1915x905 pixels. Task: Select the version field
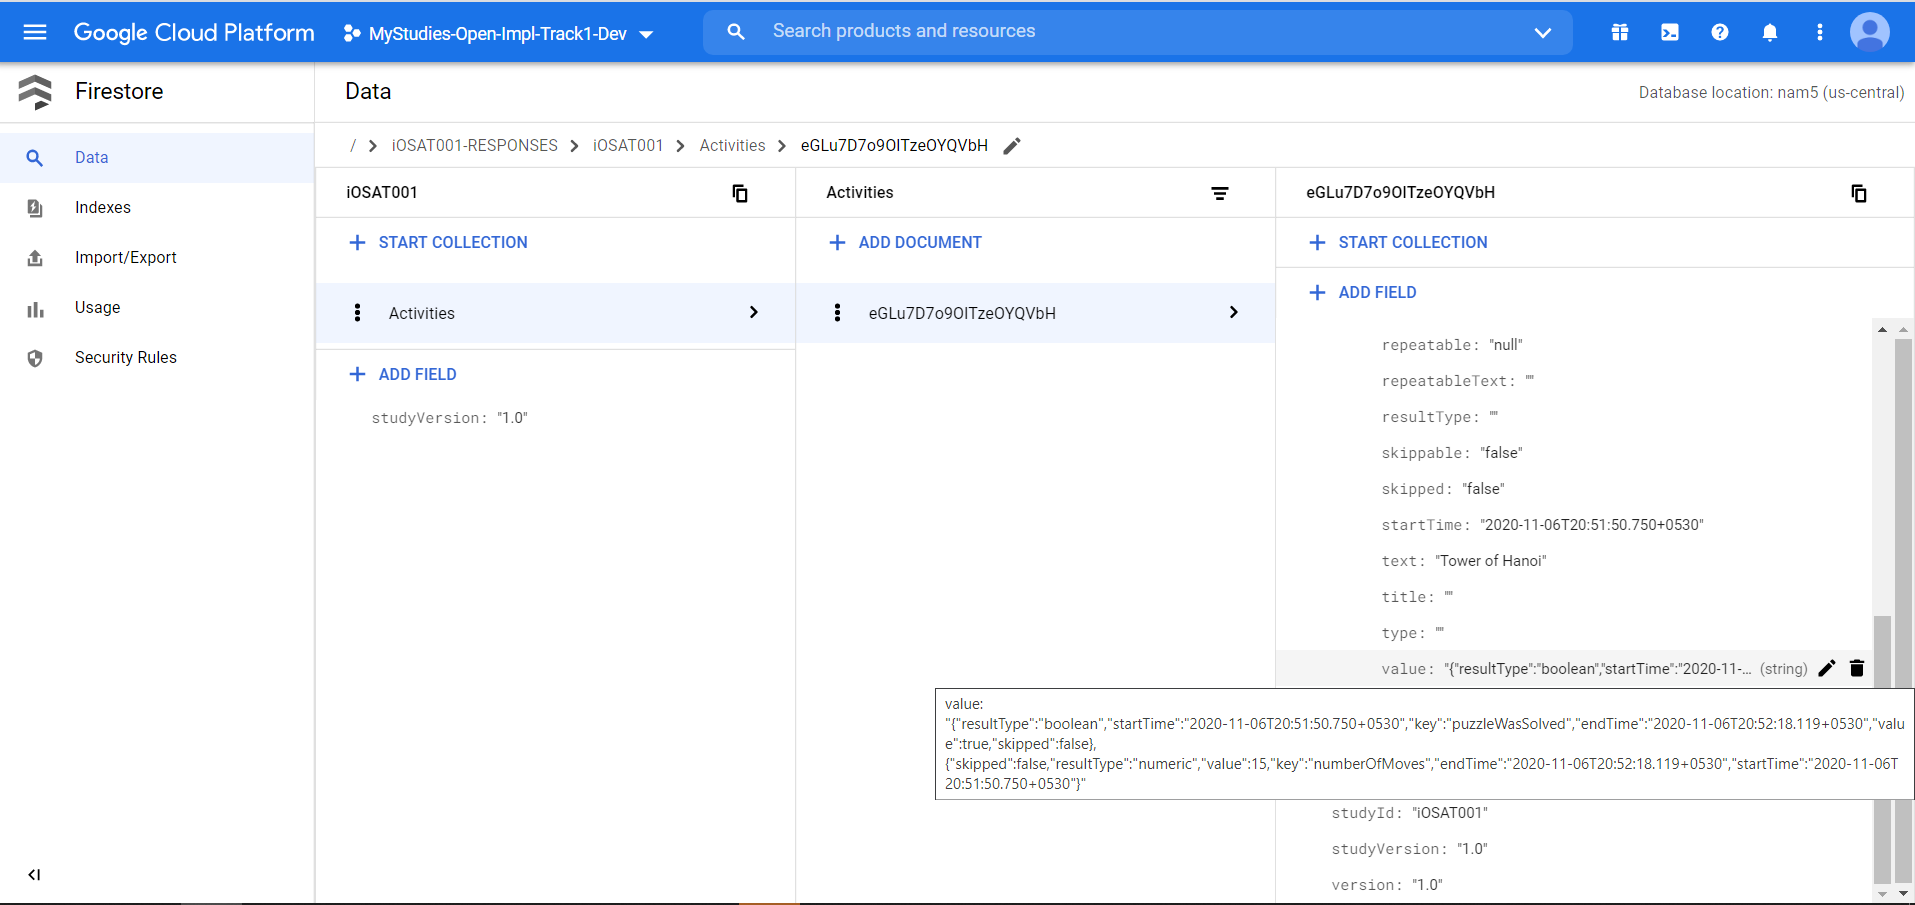[1387, 885]
